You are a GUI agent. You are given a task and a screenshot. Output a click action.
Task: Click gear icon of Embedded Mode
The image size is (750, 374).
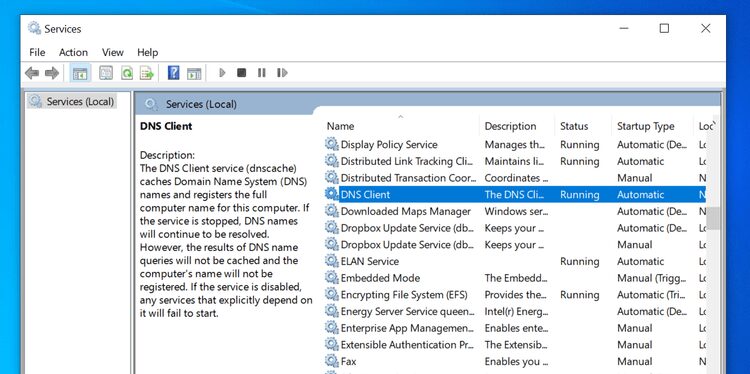331,277
